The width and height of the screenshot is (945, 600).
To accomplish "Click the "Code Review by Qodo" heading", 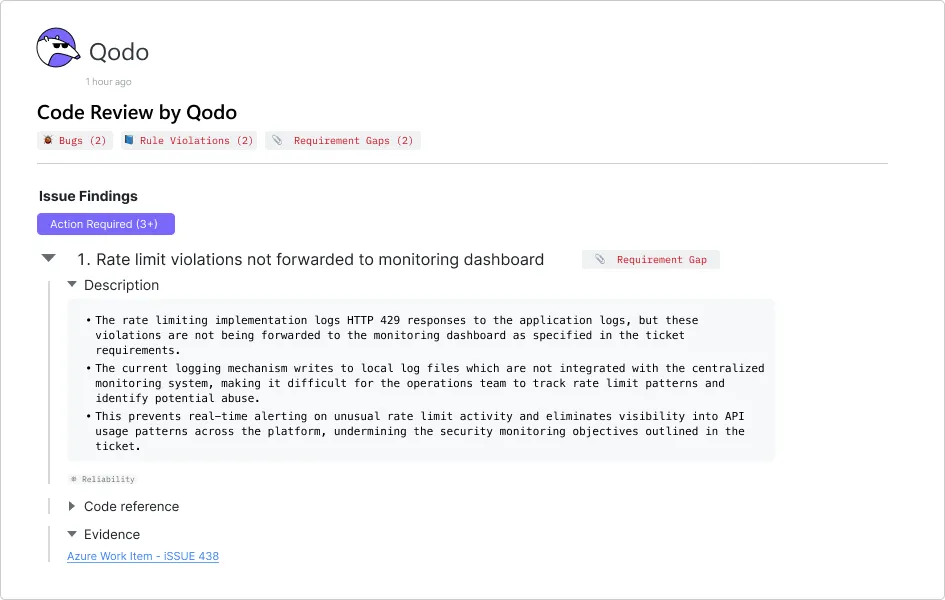I will (137, 112).
